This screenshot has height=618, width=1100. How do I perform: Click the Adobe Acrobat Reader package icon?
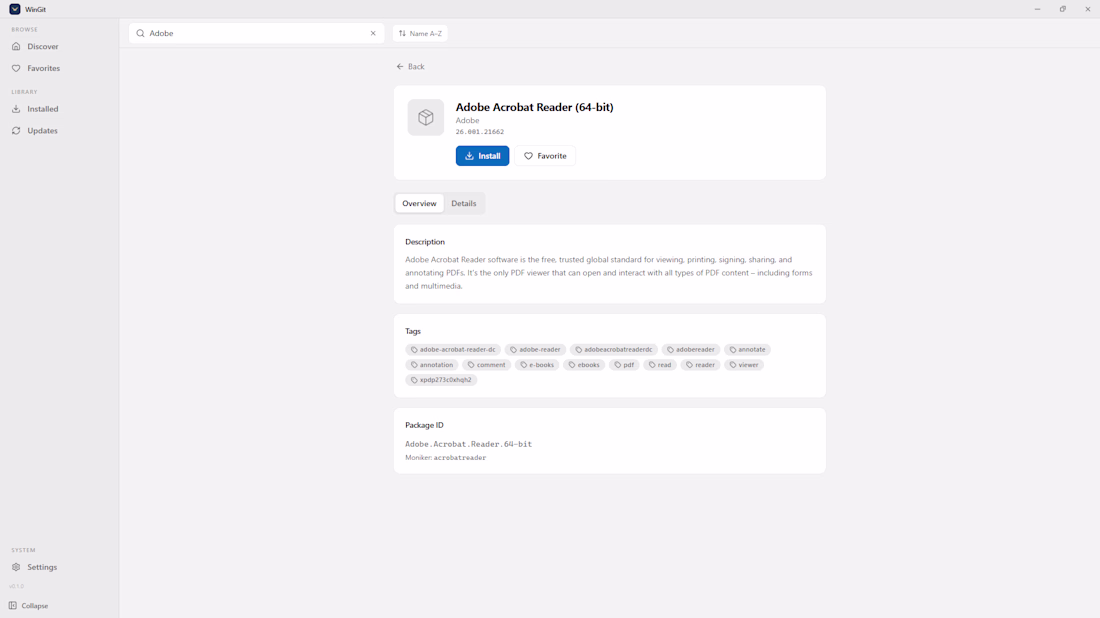point(426,117)
